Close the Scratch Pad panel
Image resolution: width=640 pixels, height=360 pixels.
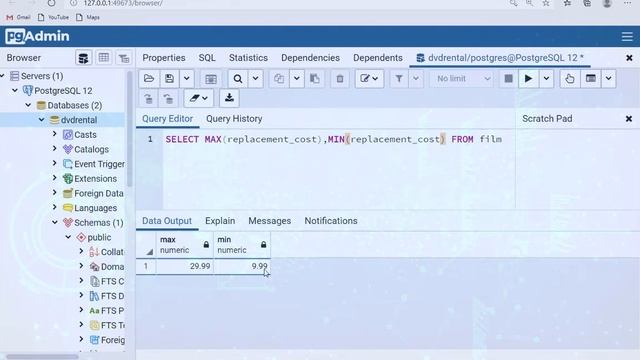point(629,119)
